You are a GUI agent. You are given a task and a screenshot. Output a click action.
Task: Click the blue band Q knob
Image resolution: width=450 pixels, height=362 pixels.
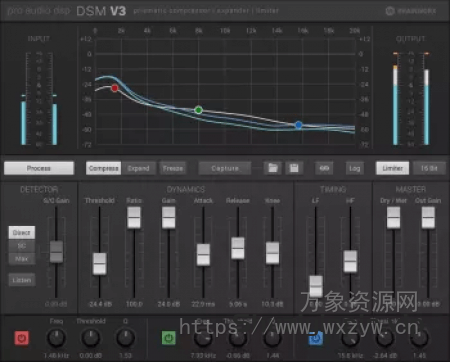point(419,338)
